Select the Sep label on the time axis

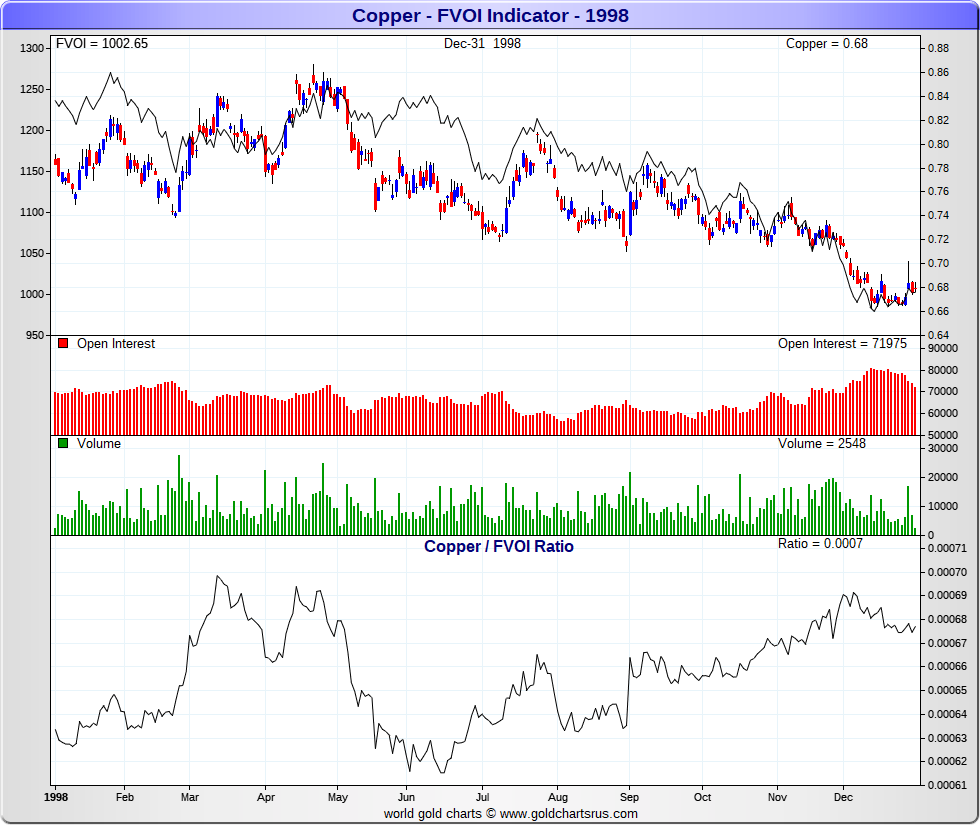[629, 797]
